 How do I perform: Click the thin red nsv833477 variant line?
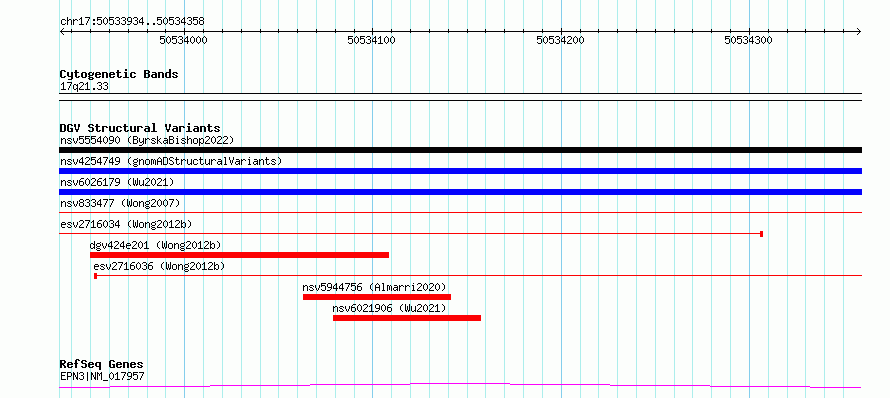460,213
